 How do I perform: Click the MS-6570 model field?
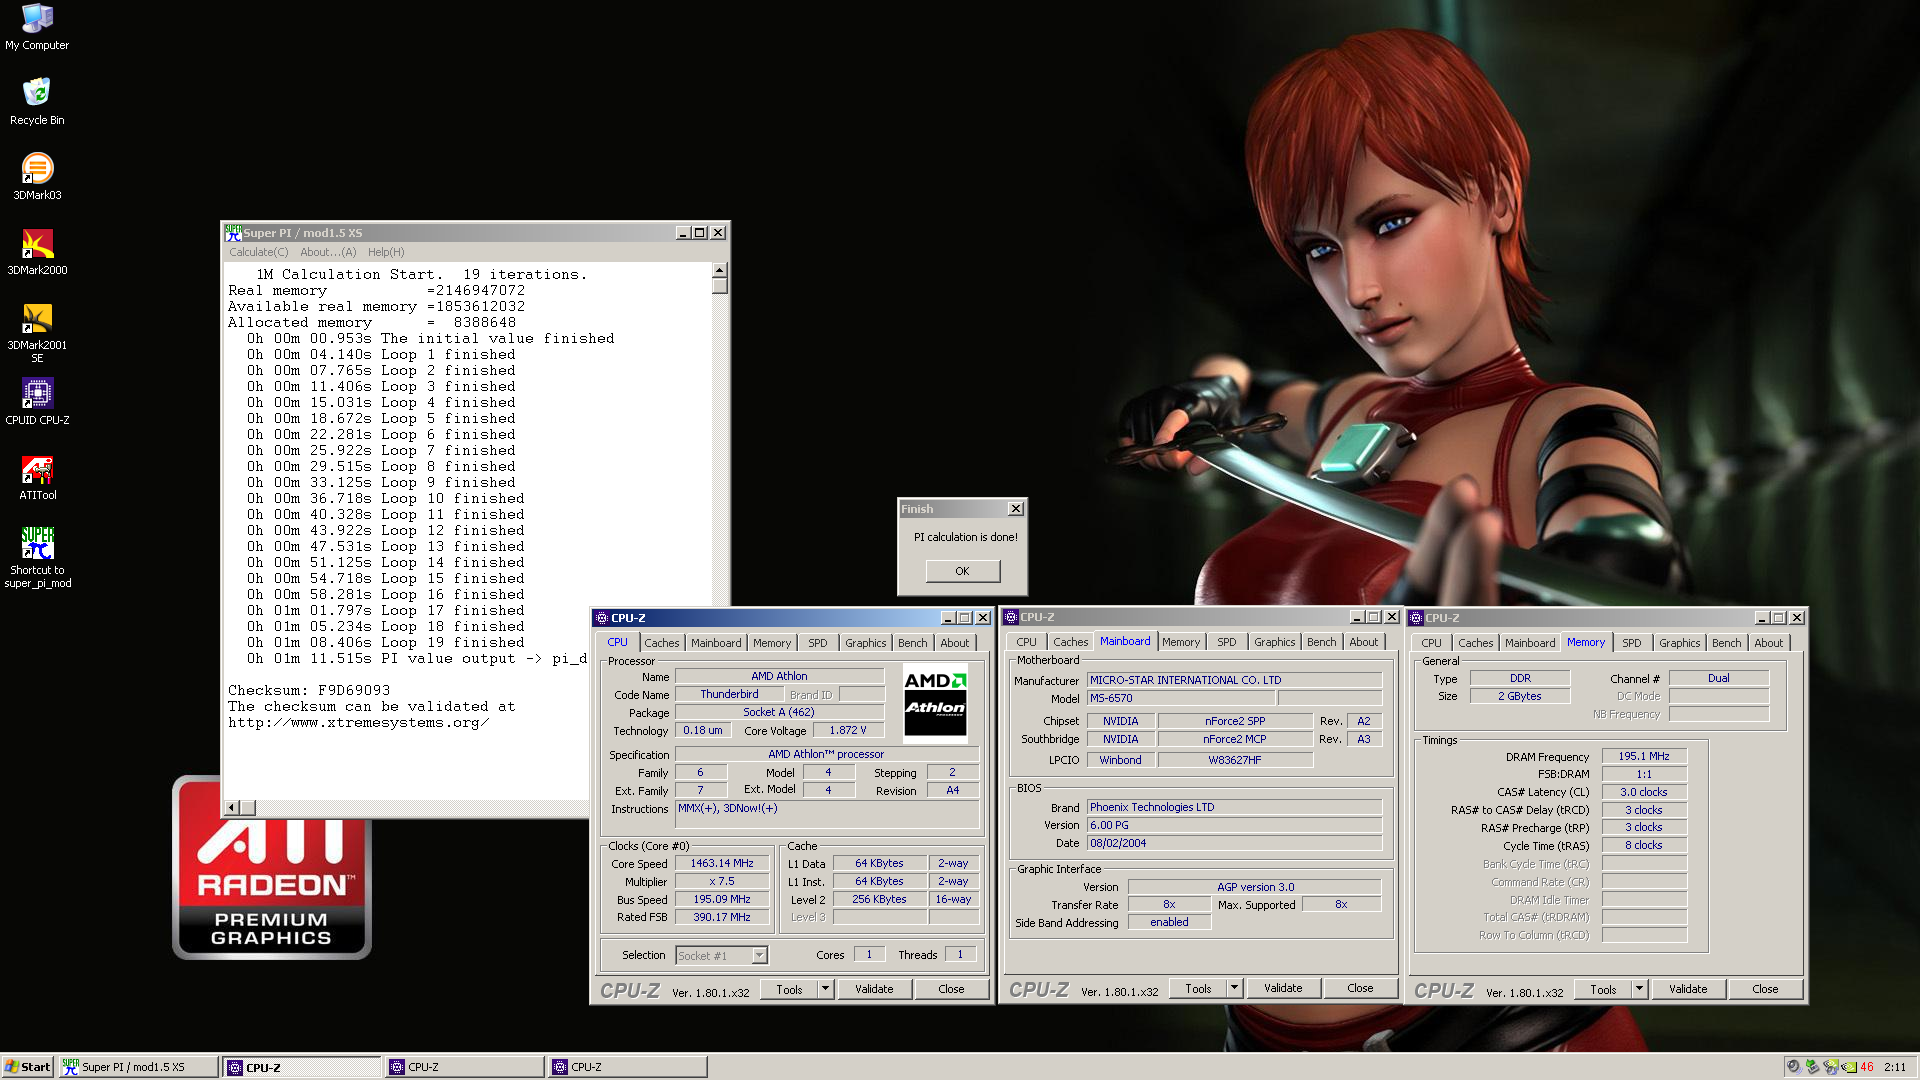point(1181,698)
